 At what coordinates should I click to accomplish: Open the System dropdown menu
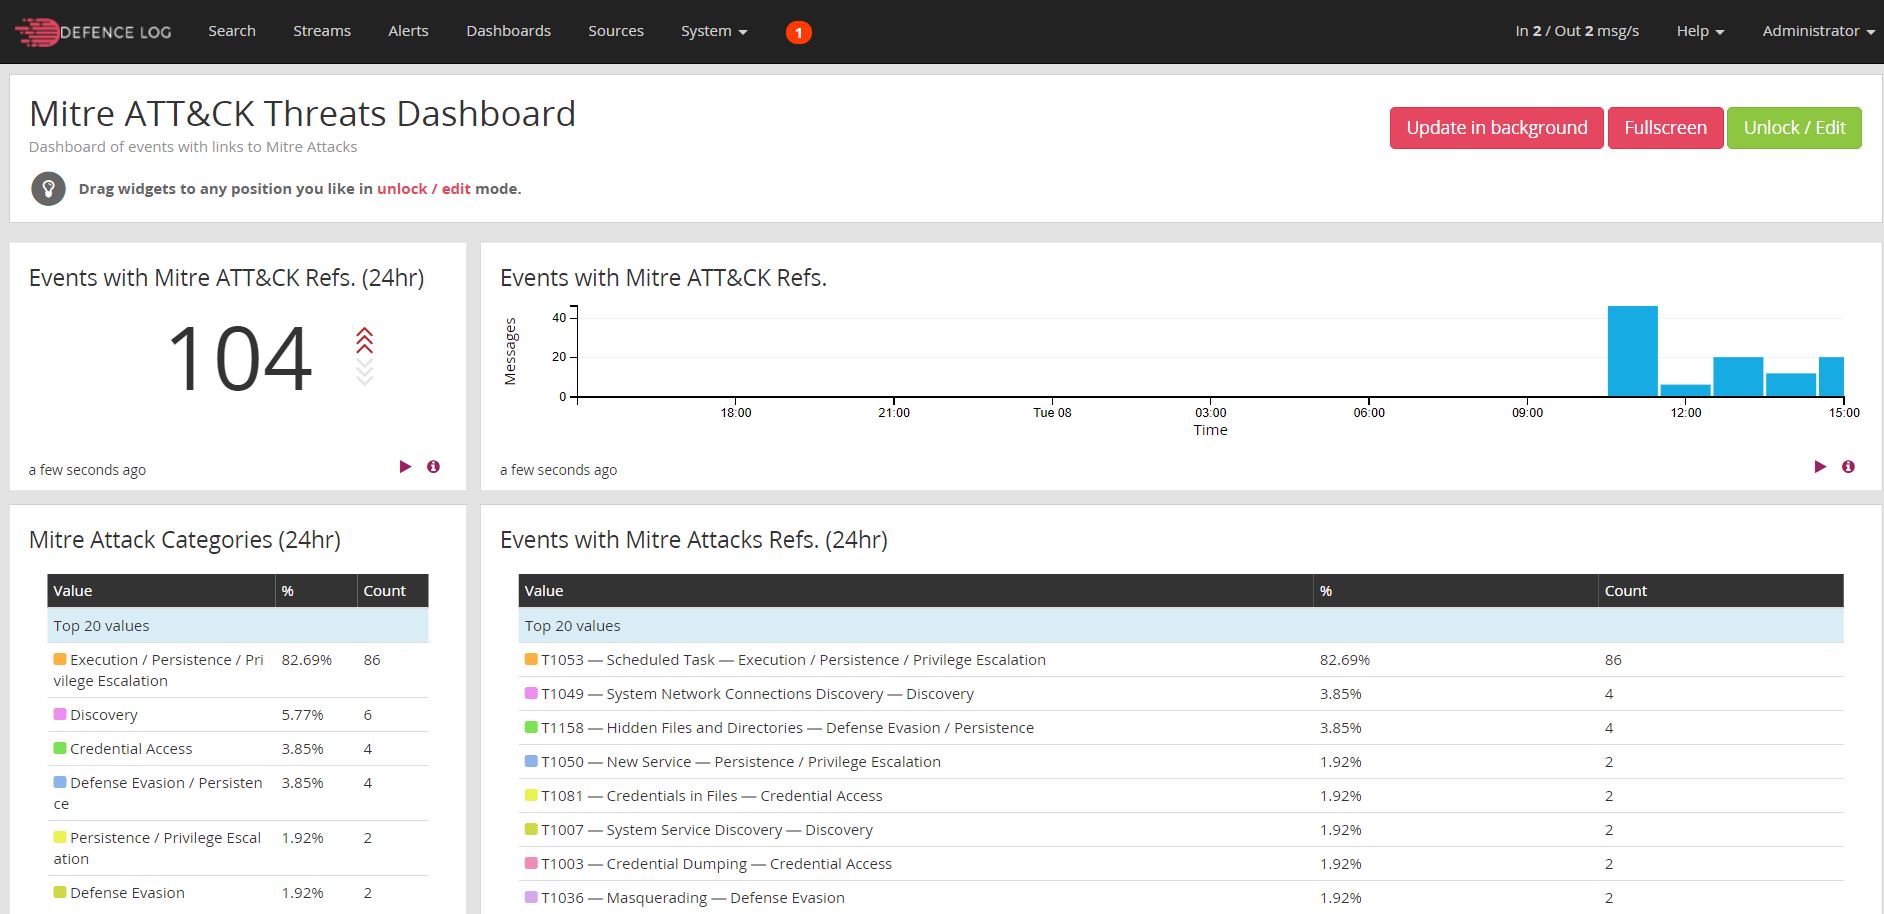(x=712, y=31)
